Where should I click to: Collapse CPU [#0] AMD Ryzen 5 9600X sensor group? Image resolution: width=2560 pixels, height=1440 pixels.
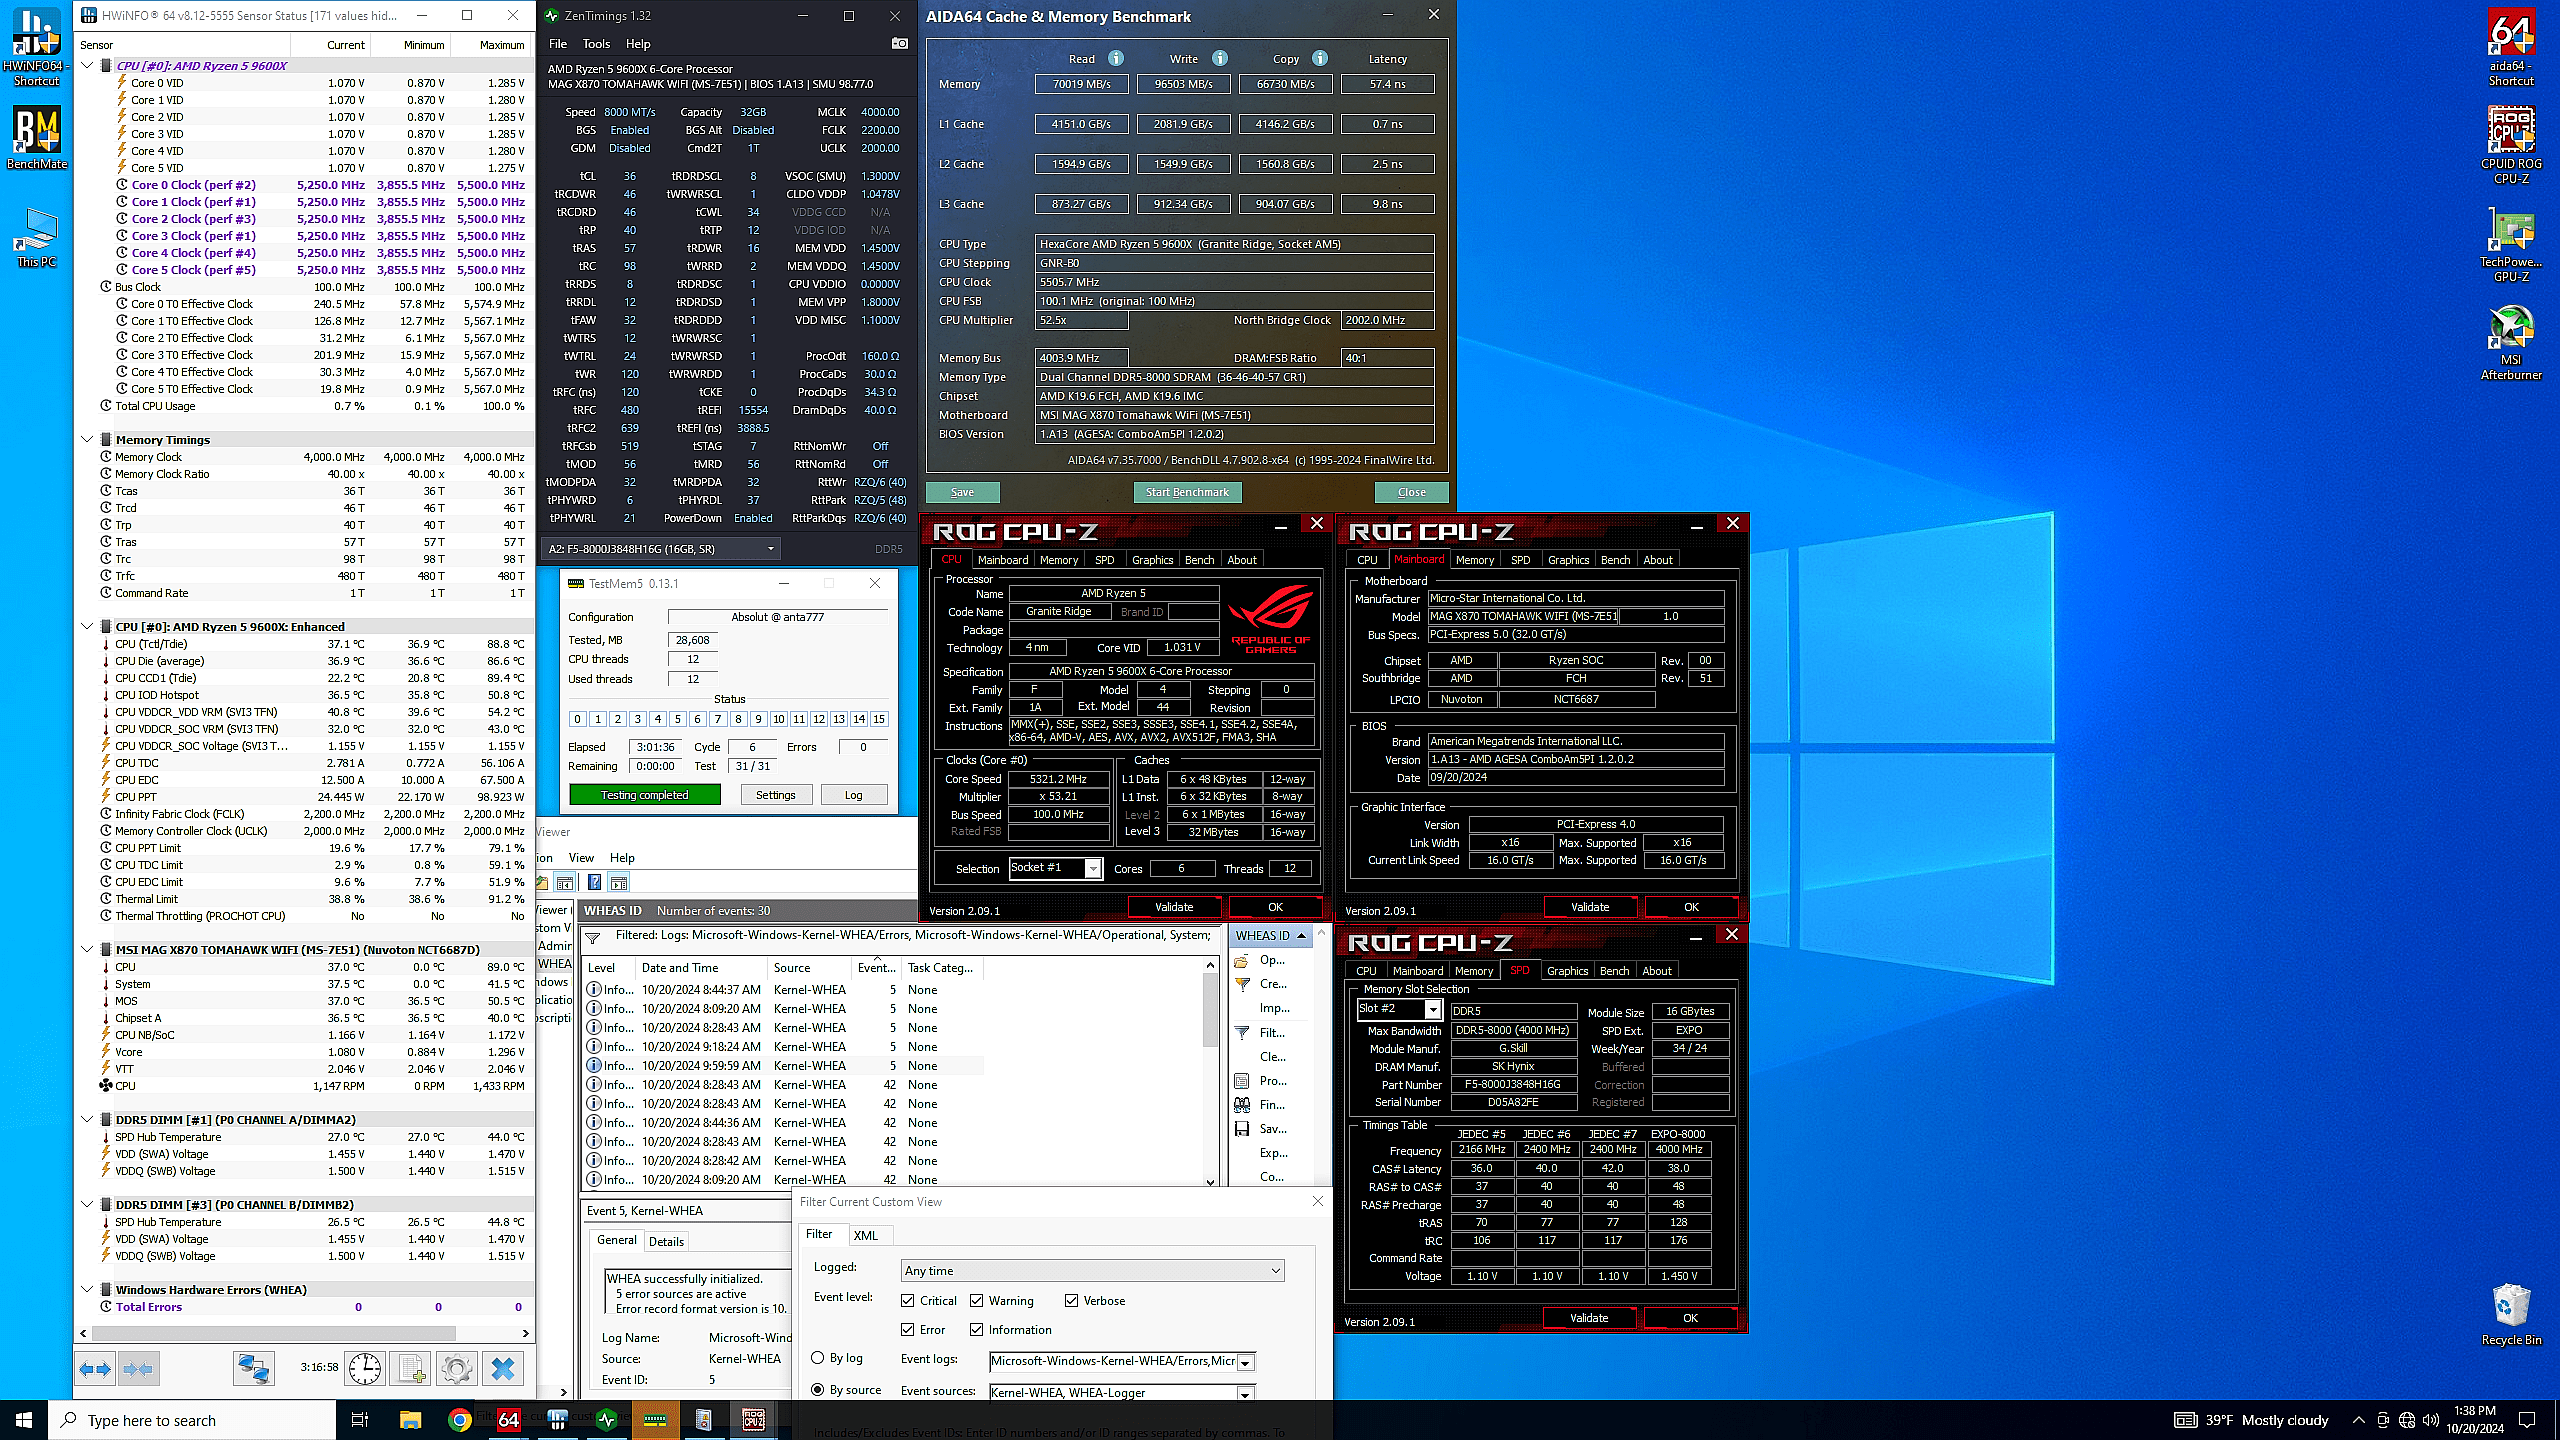88,66
